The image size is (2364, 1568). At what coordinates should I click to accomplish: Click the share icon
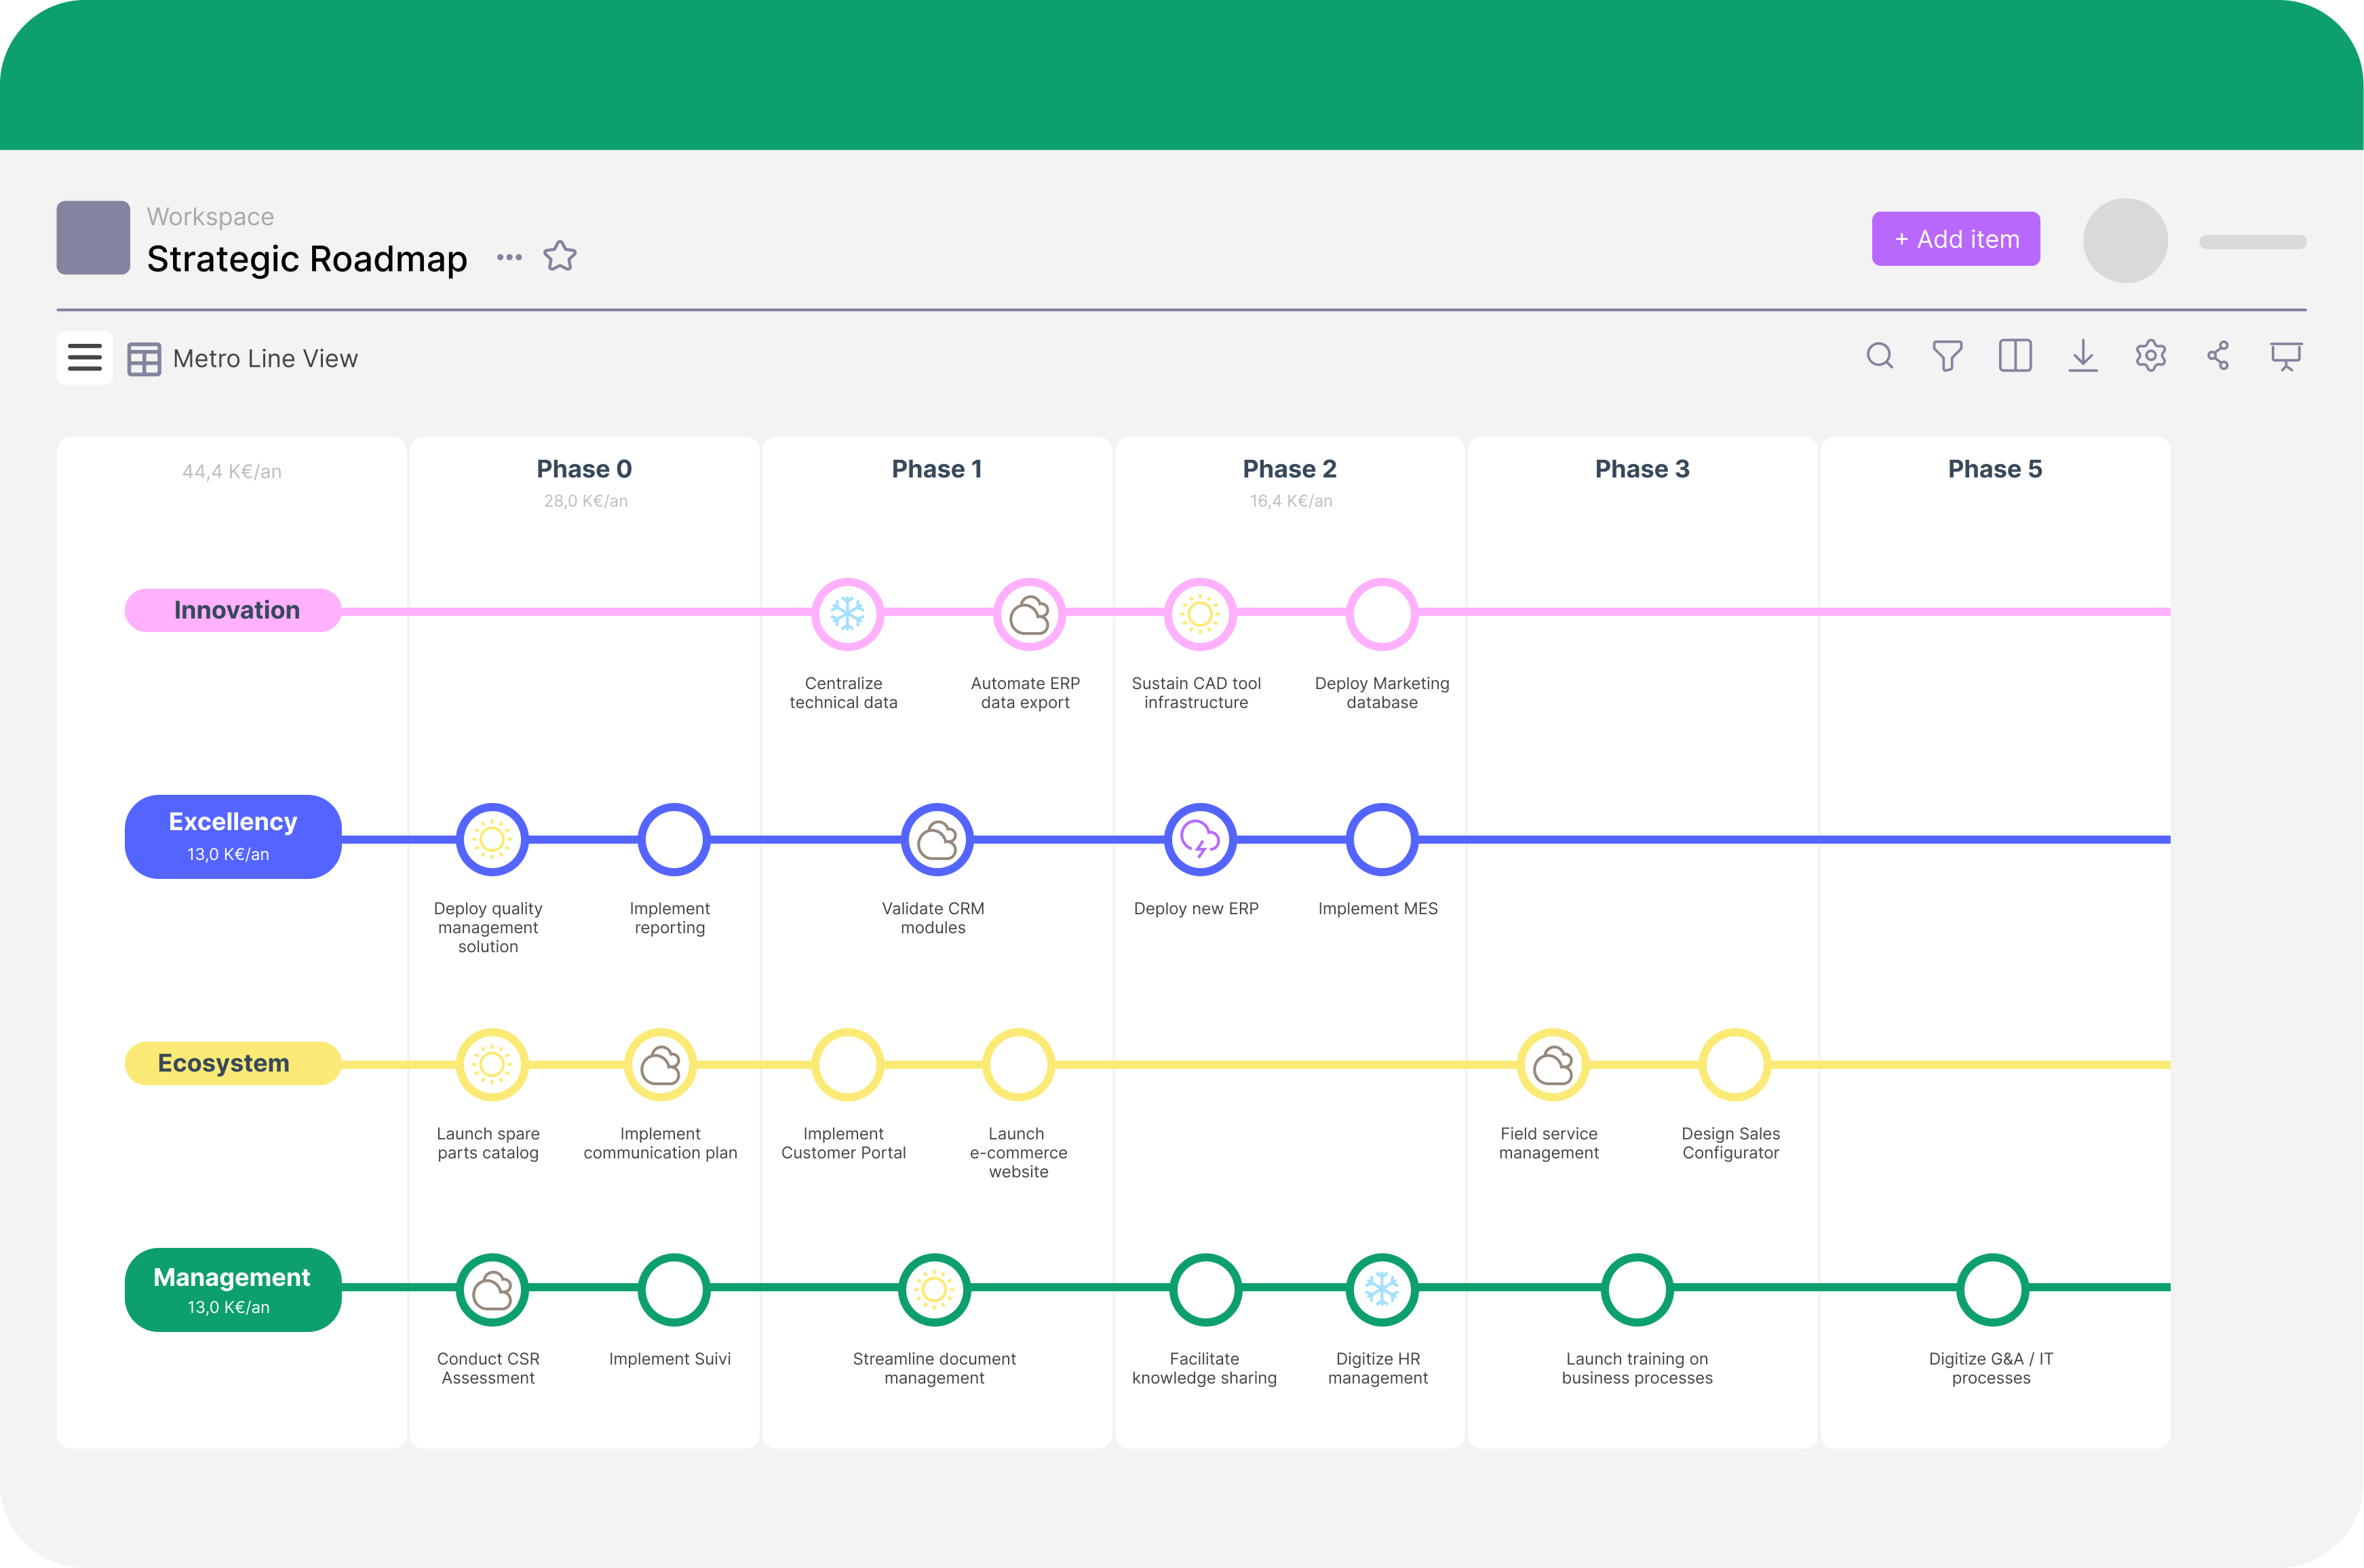pos(2218,356)
